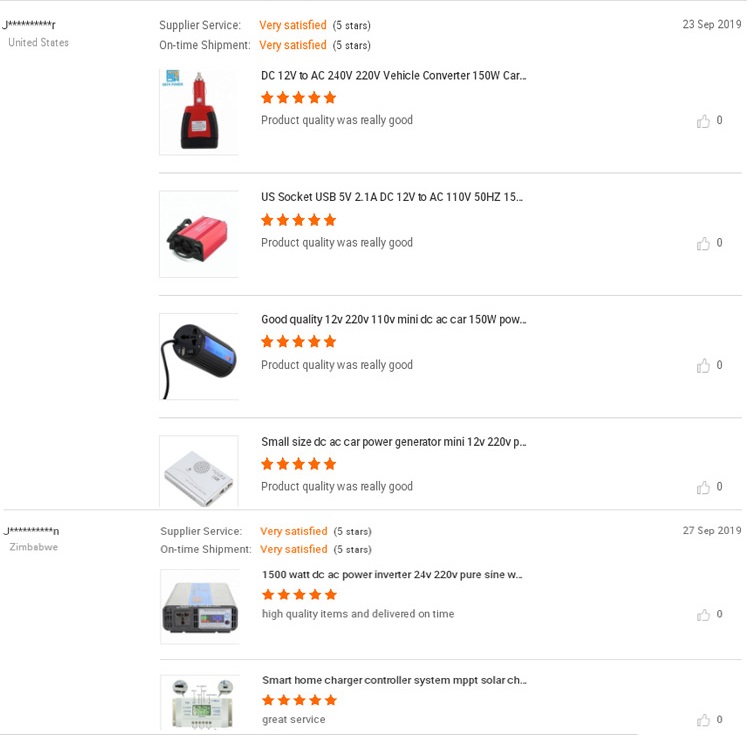View mppt solar charge controller thumbnail
This screenshot has height=750, width=750.
[200, 702]
